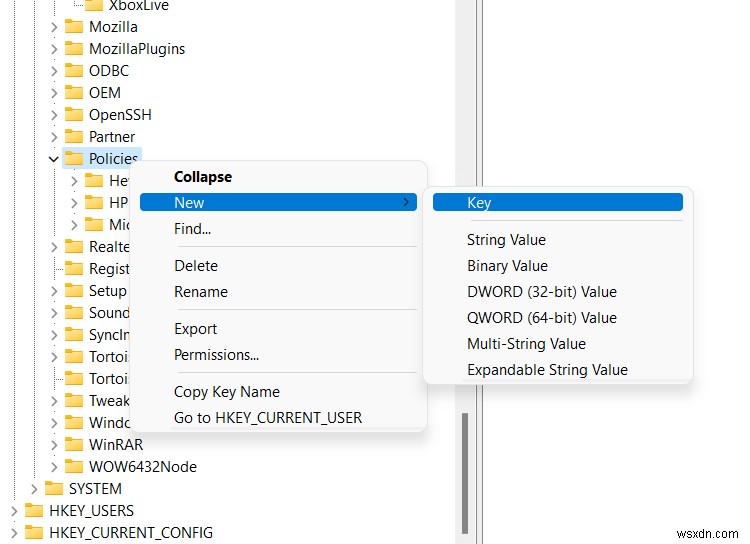Click the ODBC folder icon
The width and height of the screenshot is (750, 544).
click(74, 70)
